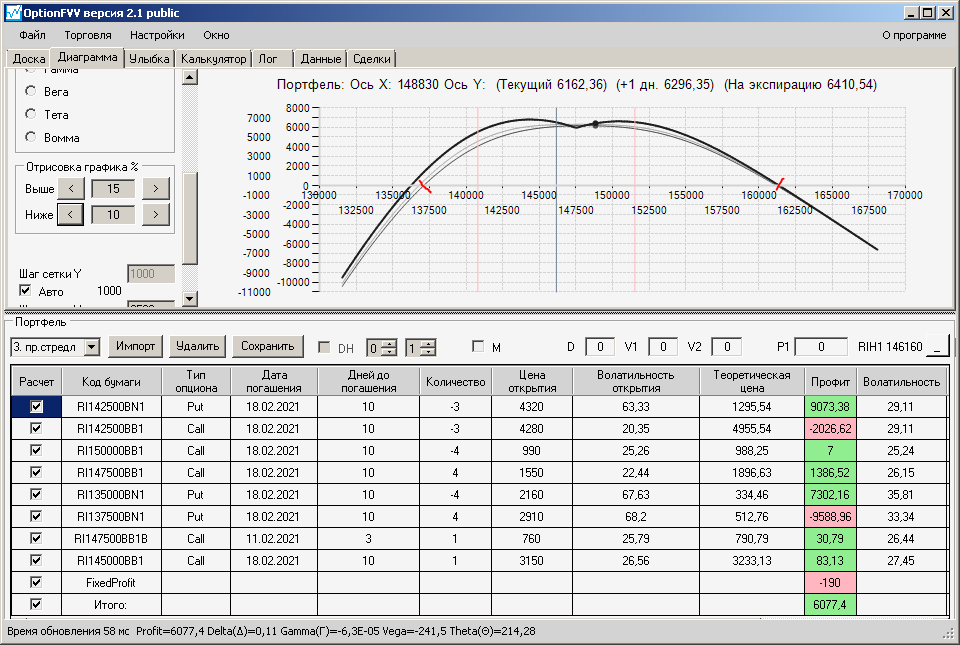The width and height of the screenshot is (960, 645).
Task: Click the scroll-up arrow in the left settings panel
Action: pos(189,77)
